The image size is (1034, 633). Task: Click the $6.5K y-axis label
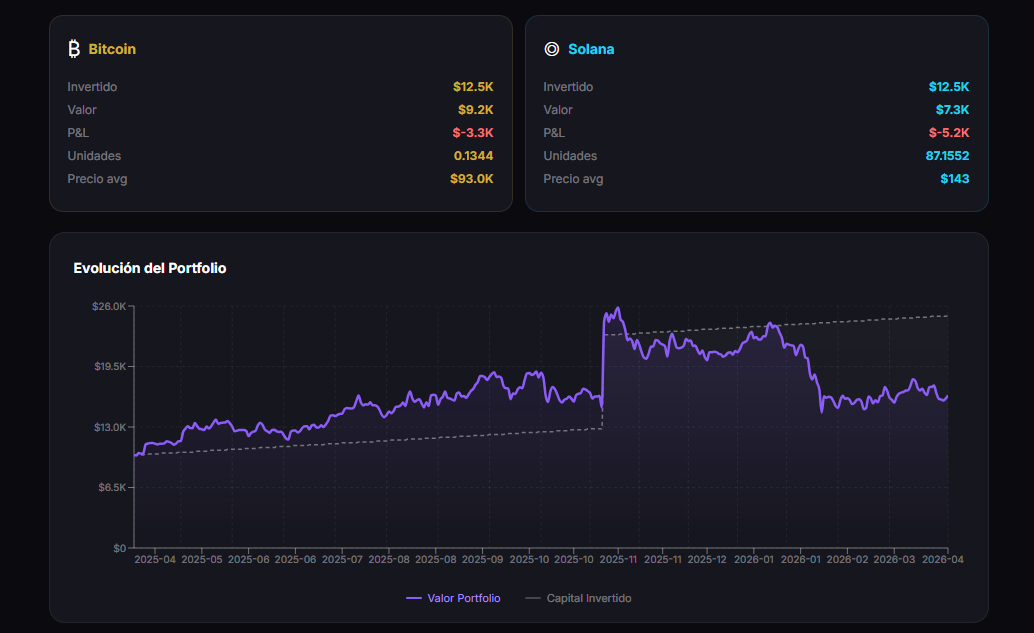(112, 487)
